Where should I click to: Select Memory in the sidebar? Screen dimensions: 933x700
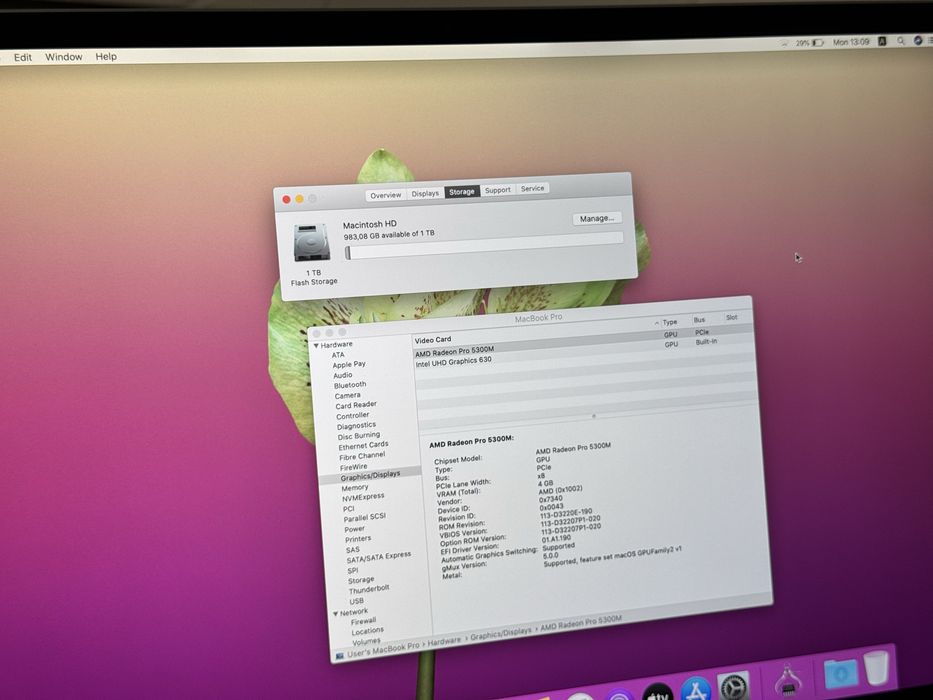pyautogui.click(x=355, y=488)
